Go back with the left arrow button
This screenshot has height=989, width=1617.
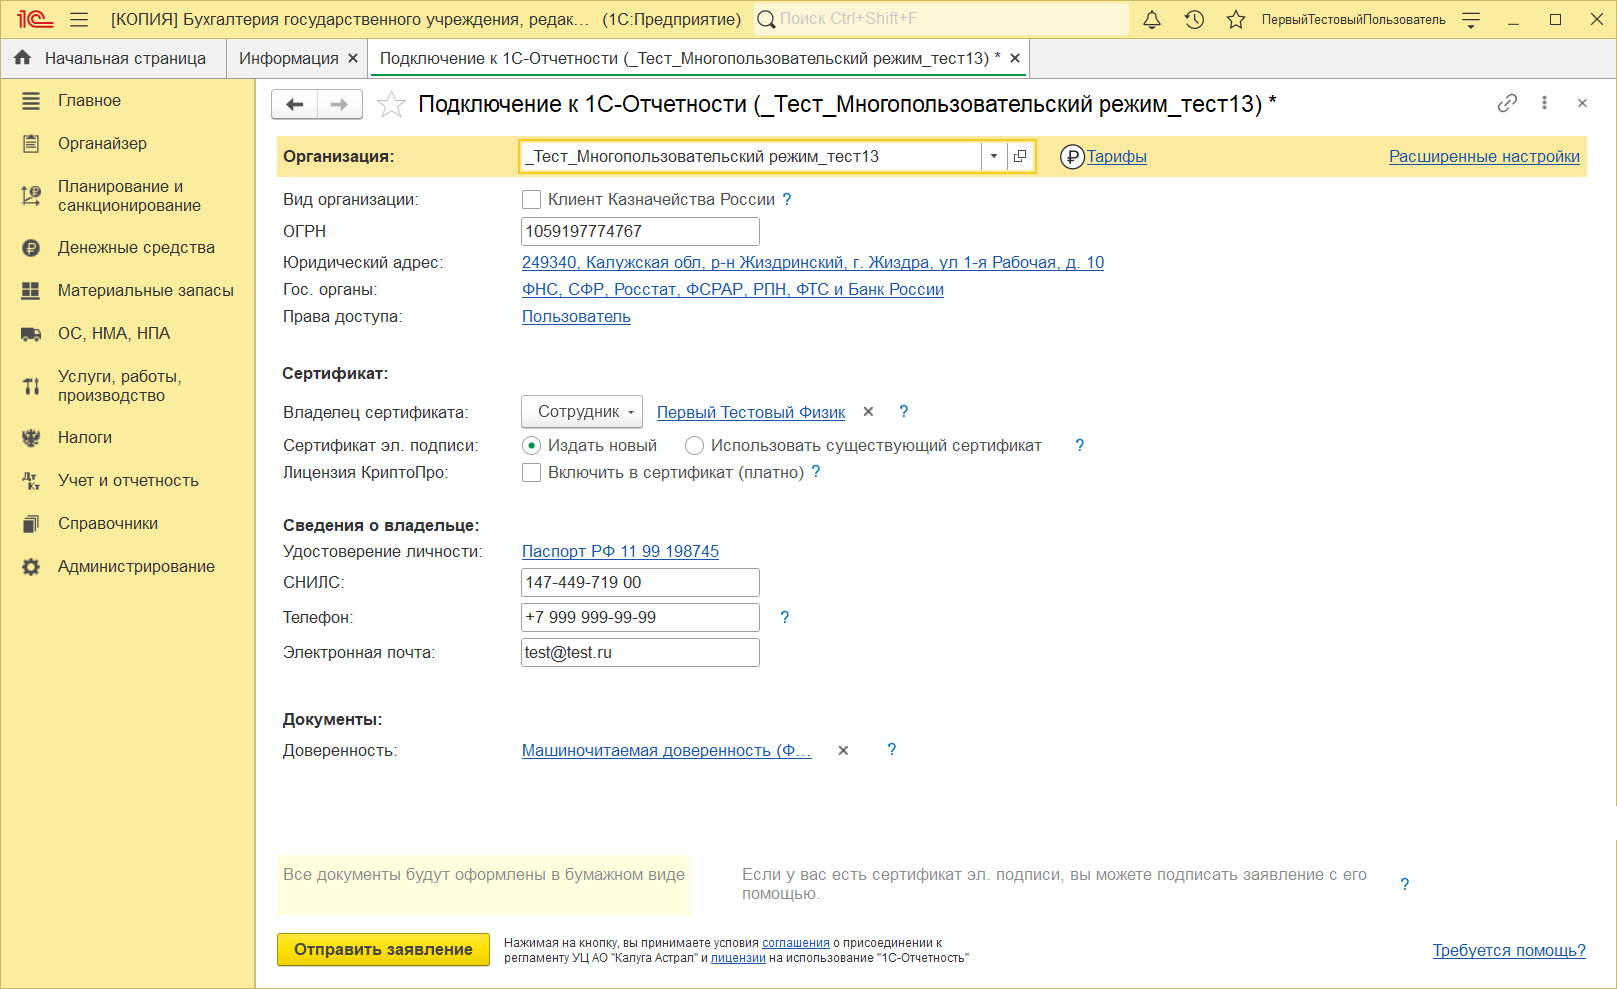coord(295,104)
